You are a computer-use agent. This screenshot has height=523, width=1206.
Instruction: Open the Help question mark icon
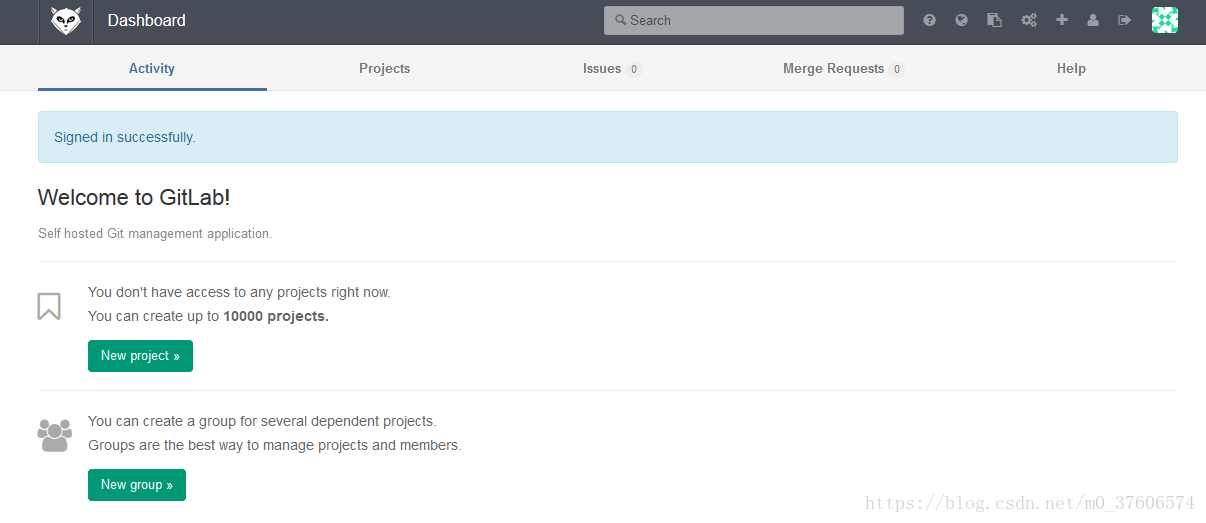pos(930,20)
